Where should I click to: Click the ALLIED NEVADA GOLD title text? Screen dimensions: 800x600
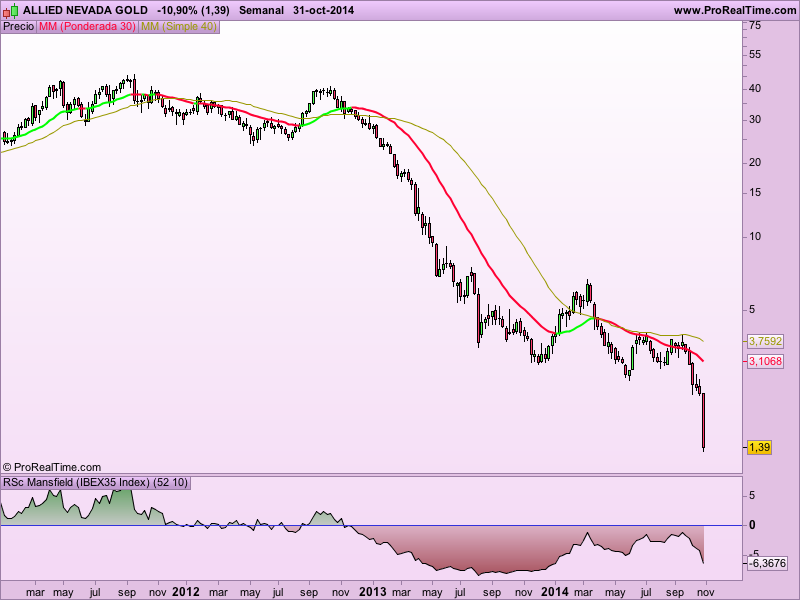point(86,10)
